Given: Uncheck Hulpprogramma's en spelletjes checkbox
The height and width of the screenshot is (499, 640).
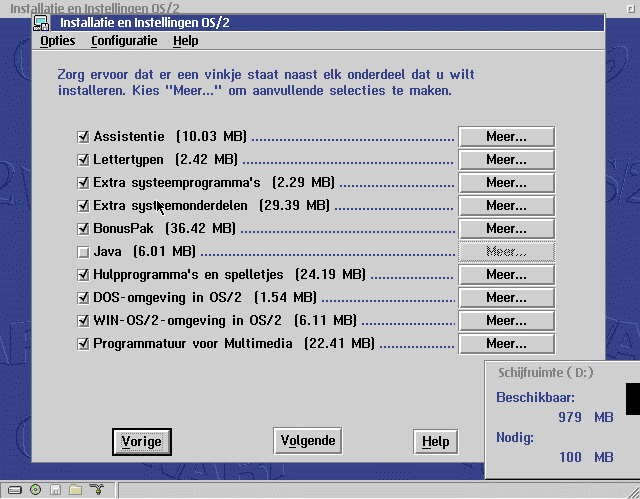Looking at the screenshot, I should click(x=83, y=275).
